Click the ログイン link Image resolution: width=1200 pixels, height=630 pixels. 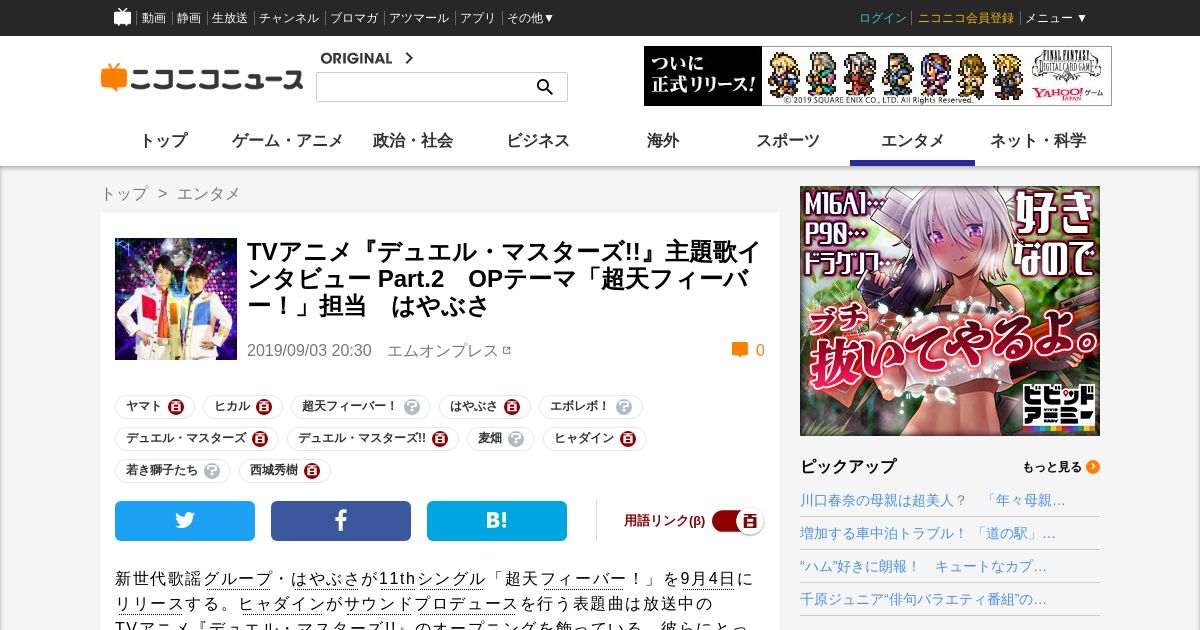point(883,18)
